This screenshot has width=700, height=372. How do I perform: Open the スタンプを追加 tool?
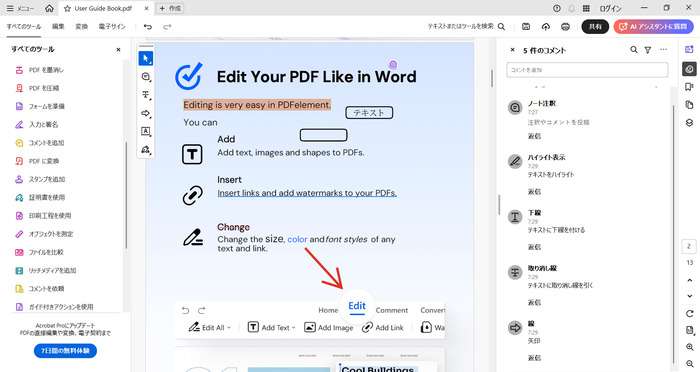coord(40,180)
